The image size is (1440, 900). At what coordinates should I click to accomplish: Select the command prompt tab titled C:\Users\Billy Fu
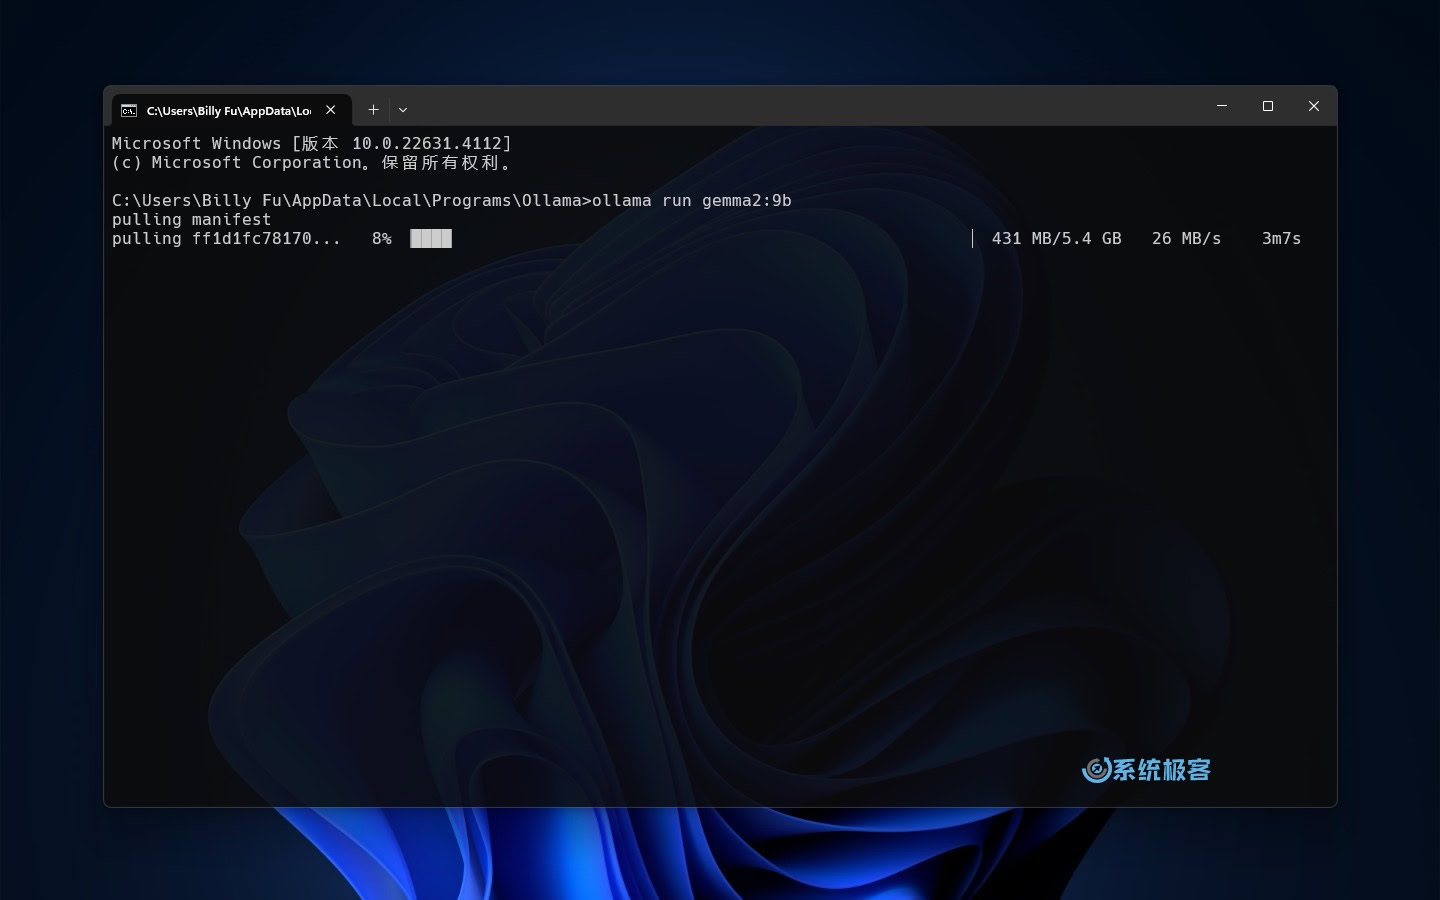pos(230,110)
